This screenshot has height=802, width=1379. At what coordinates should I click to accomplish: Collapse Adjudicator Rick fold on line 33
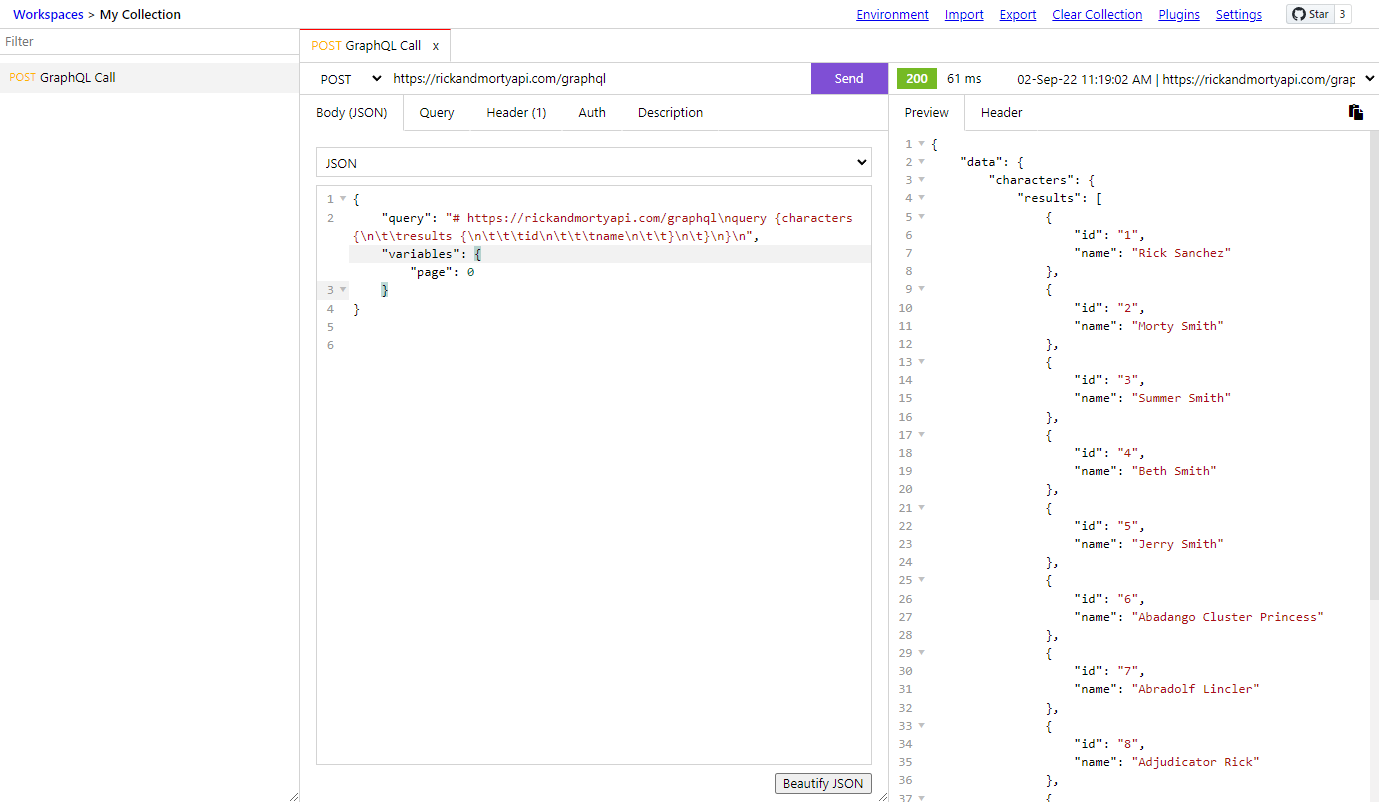pos(921,726)
